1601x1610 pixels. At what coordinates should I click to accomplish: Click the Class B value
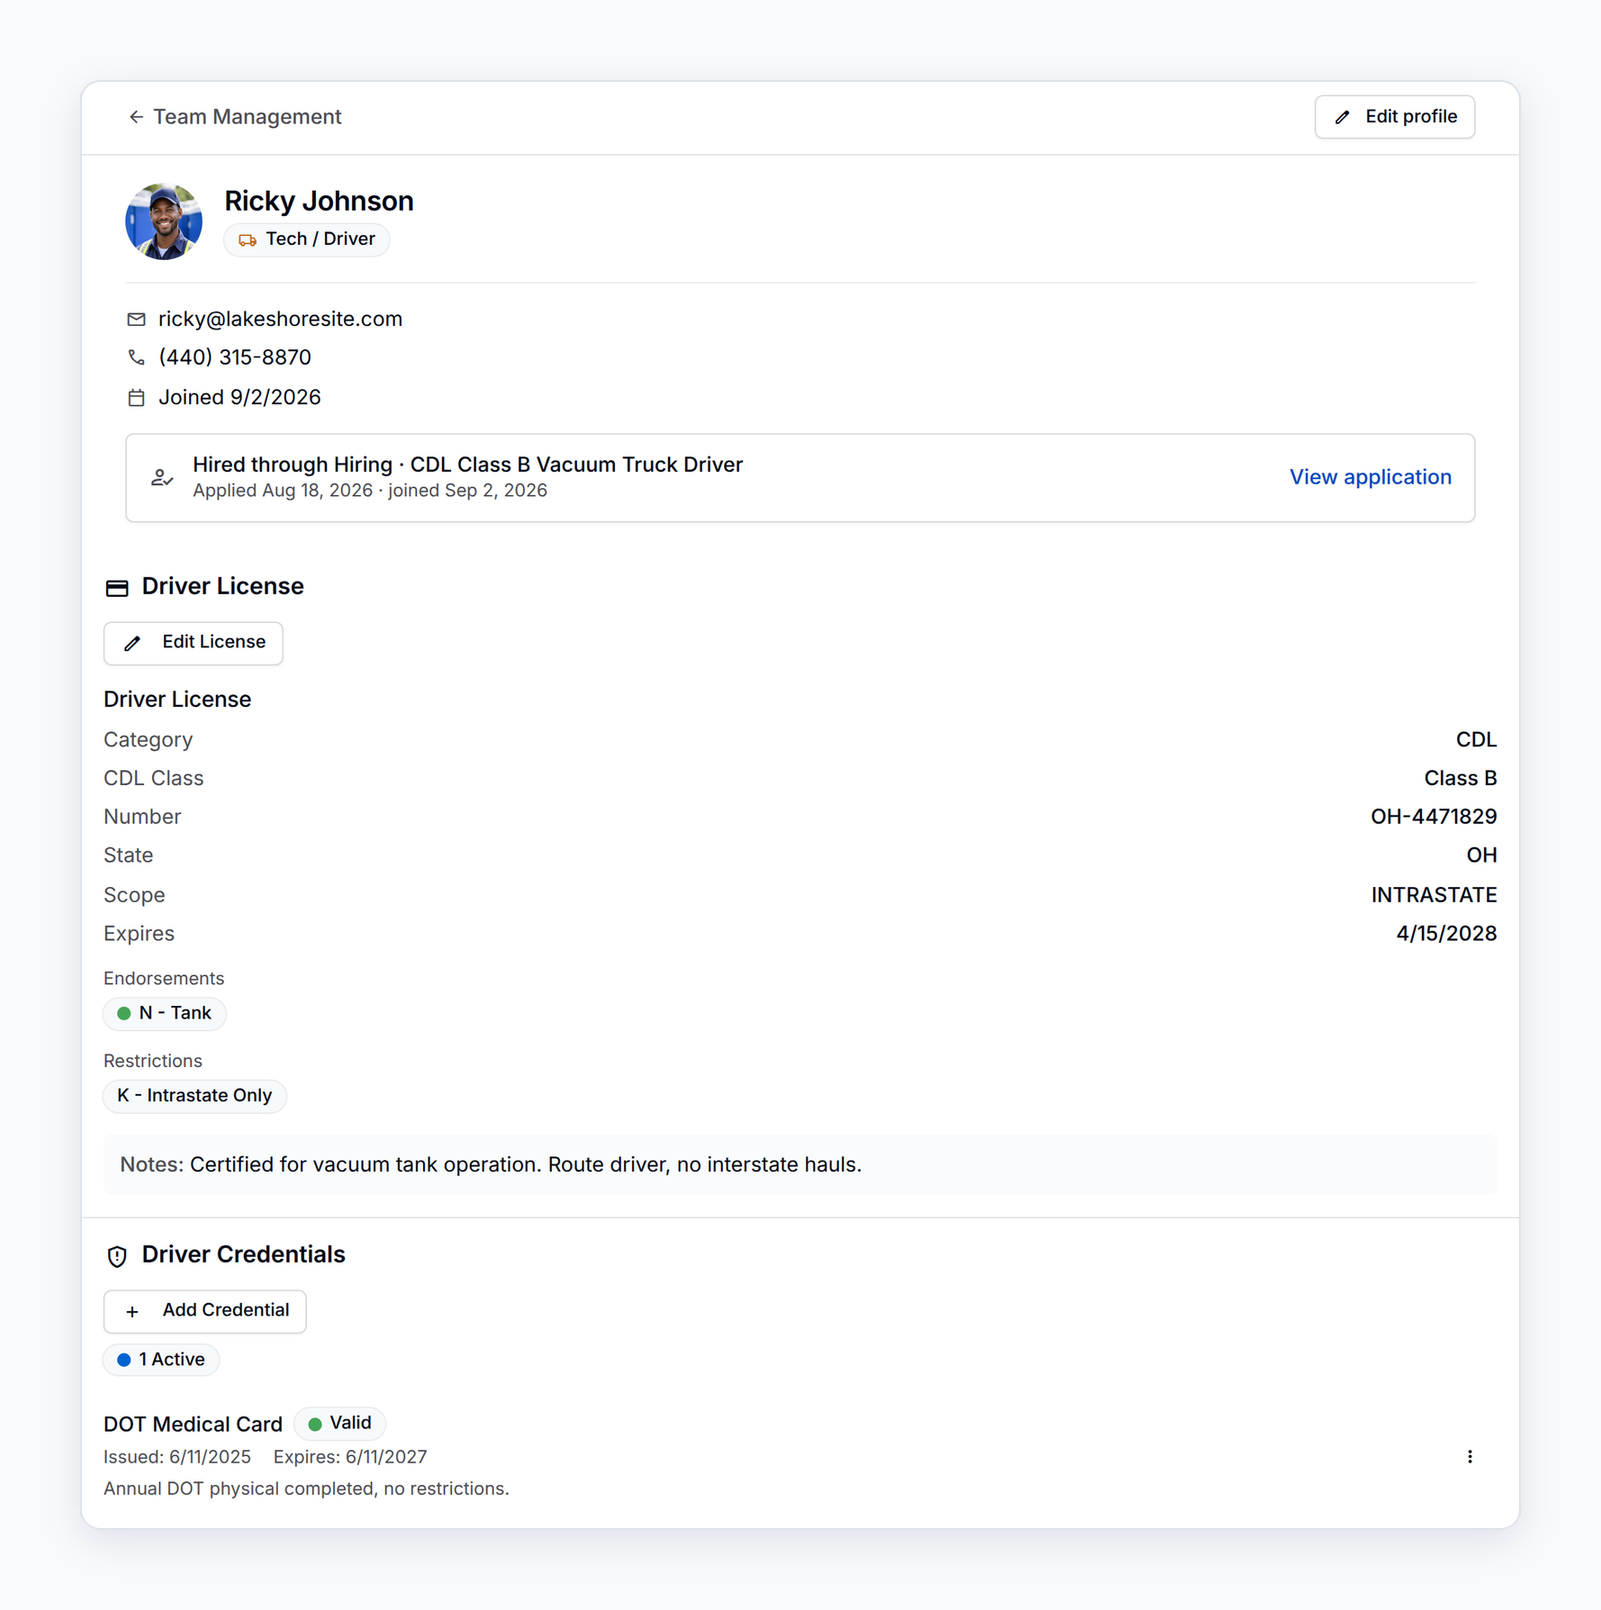[x=1460, y=778]
